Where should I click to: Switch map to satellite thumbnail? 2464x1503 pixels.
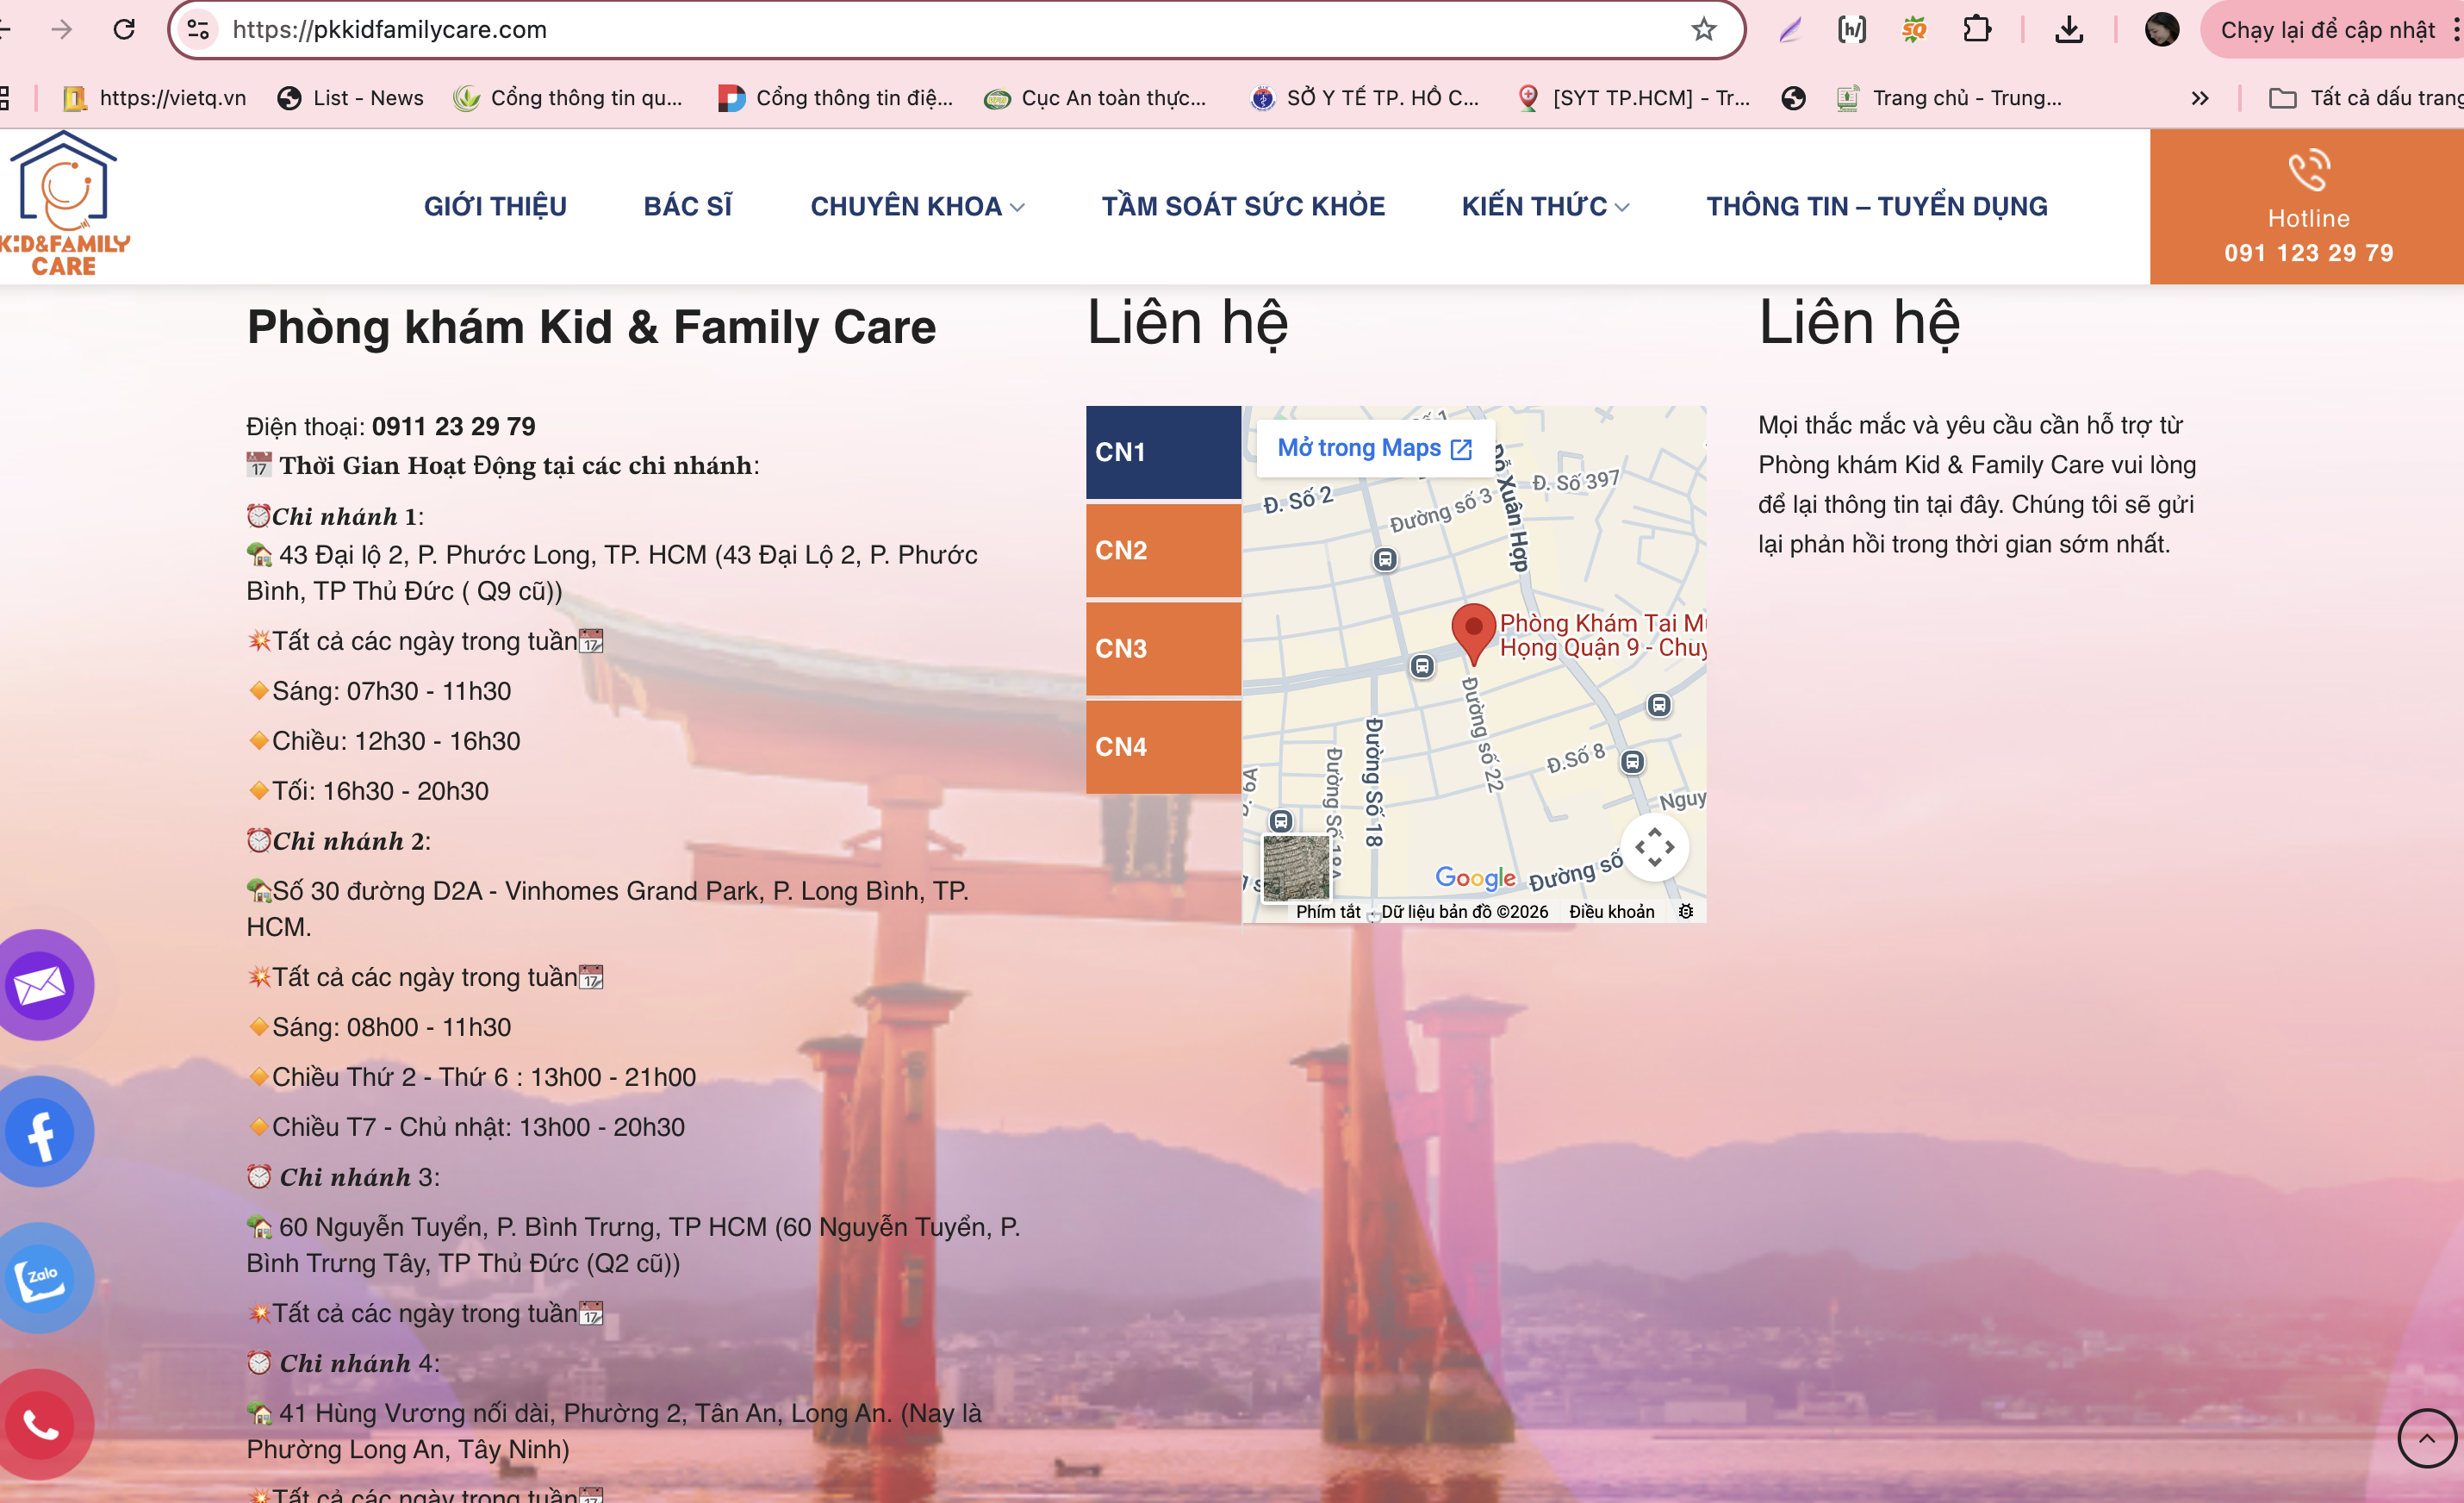(1296, 868)
